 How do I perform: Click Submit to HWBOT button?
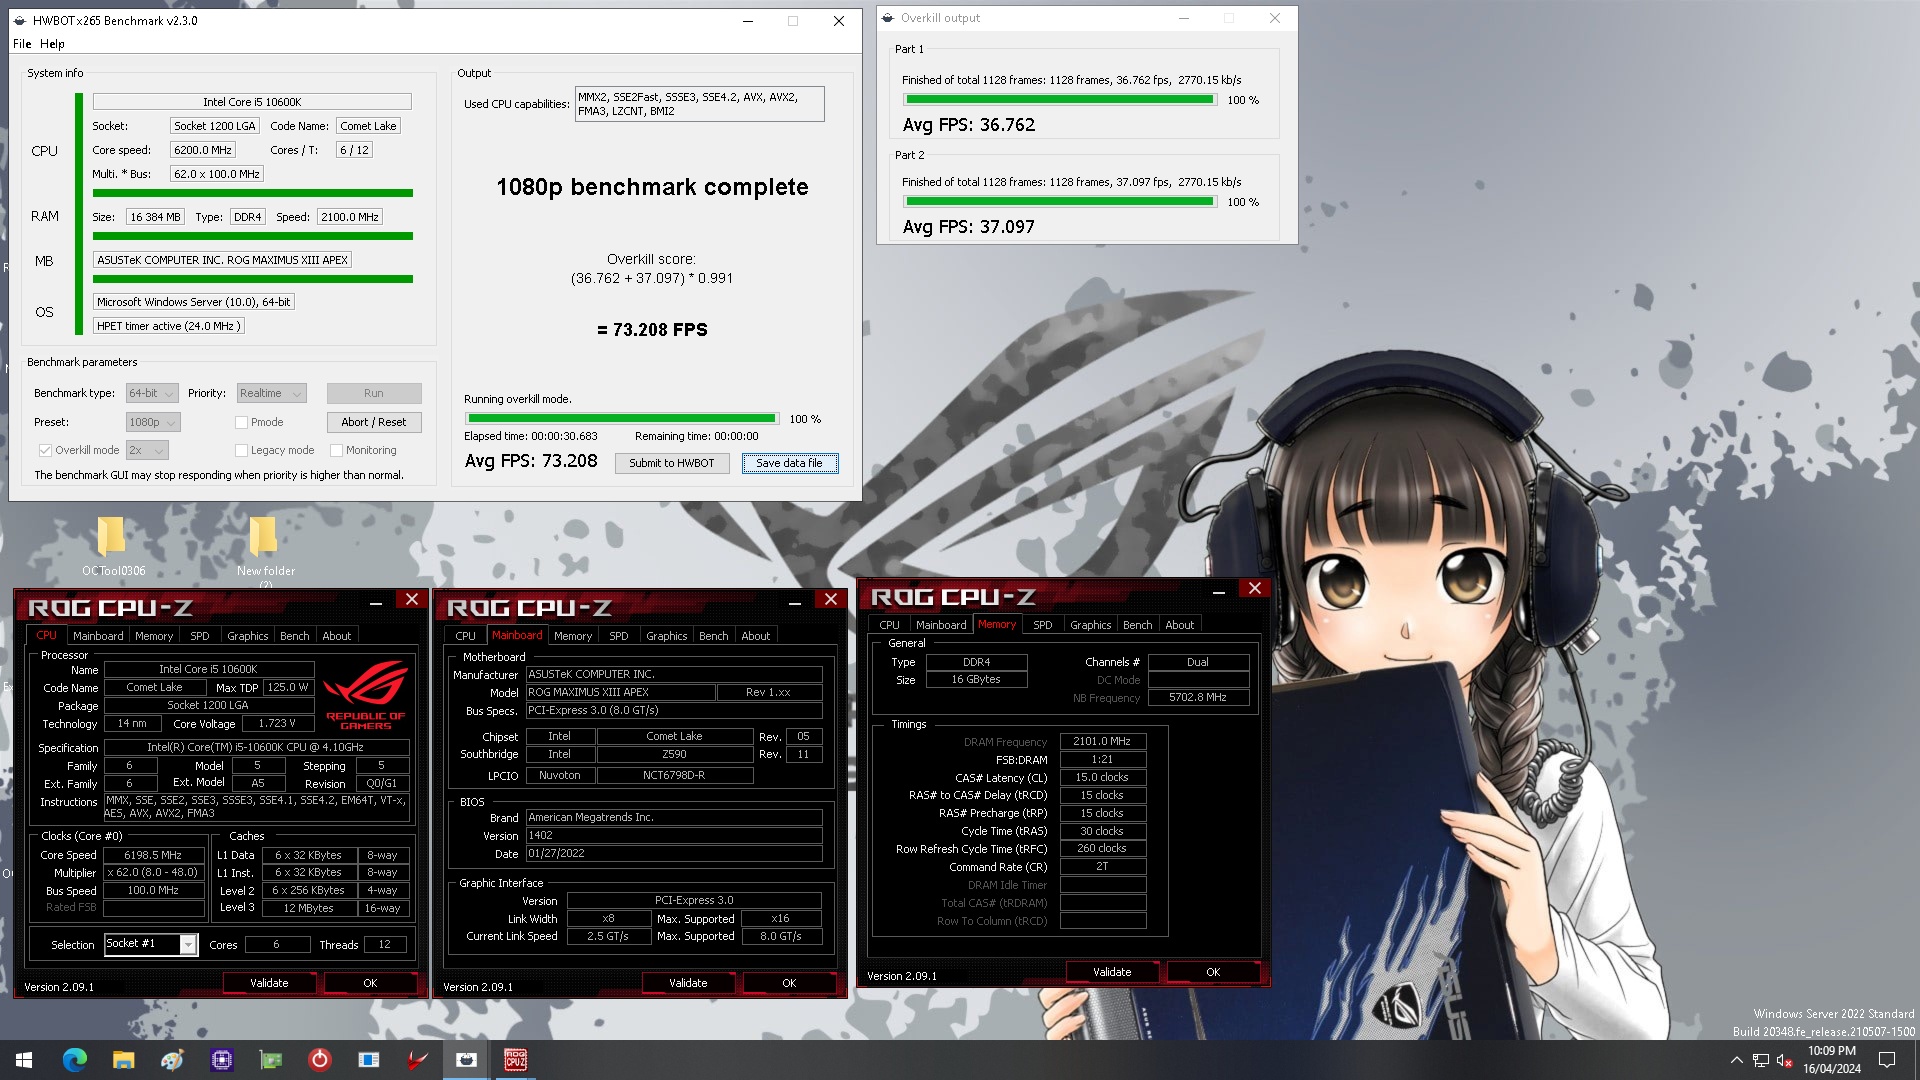[x=672, y=464]
